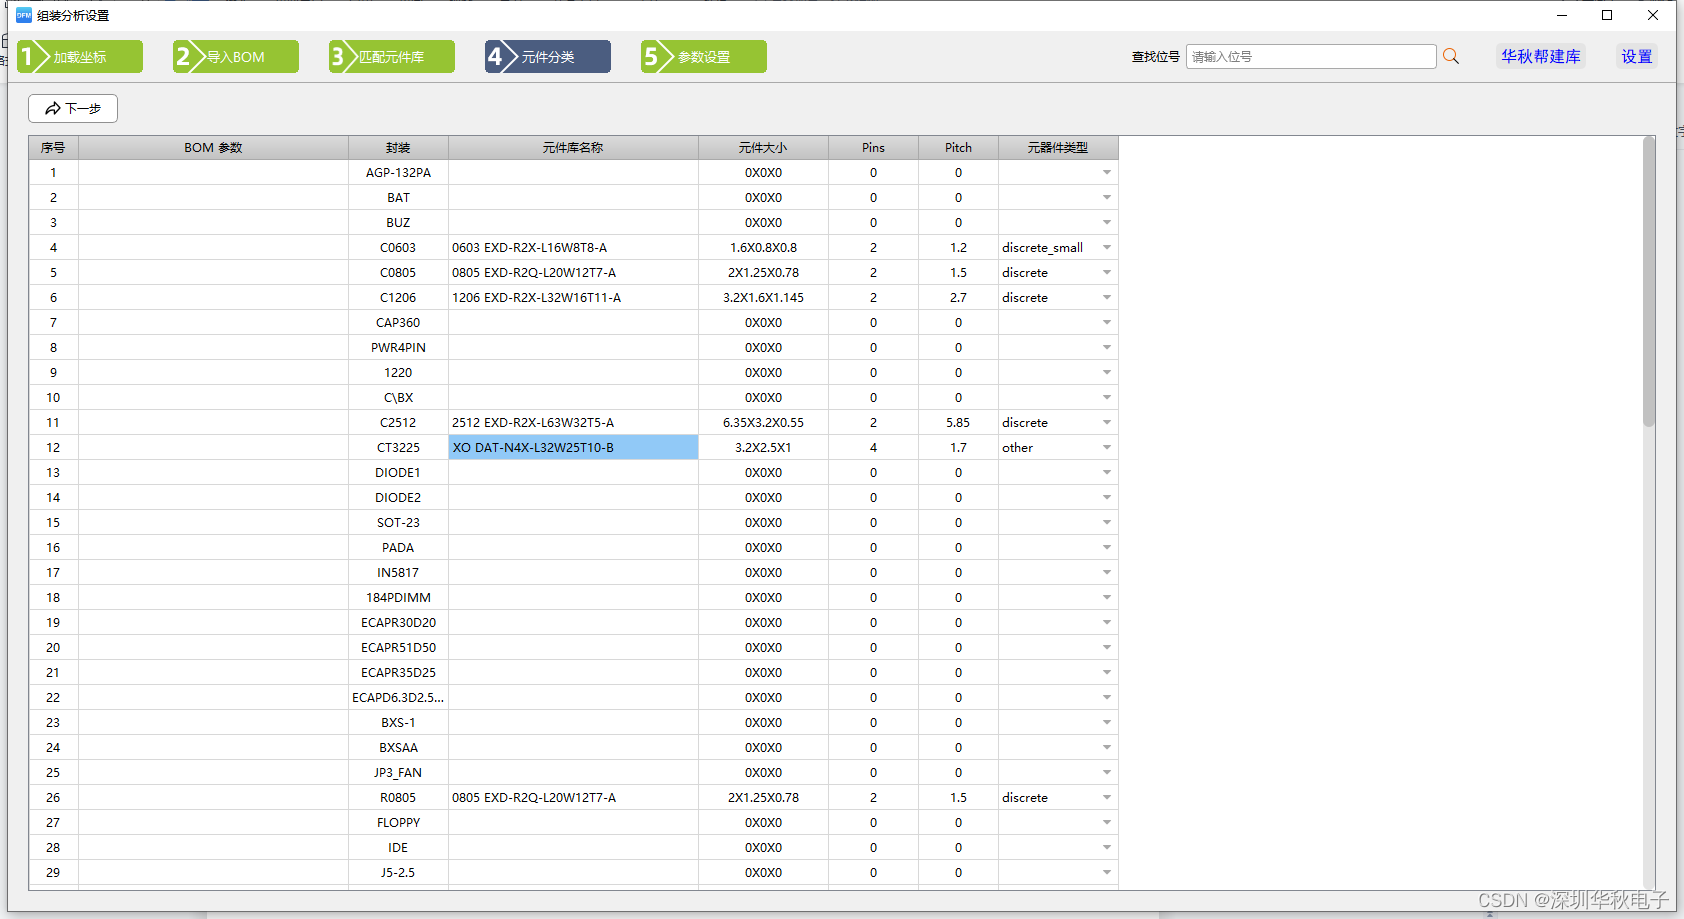Viewport: 1684px width, 919px height.
Task: Click the 6.35X3.2X0.55 size cell
Action: (x=763, y=423)
